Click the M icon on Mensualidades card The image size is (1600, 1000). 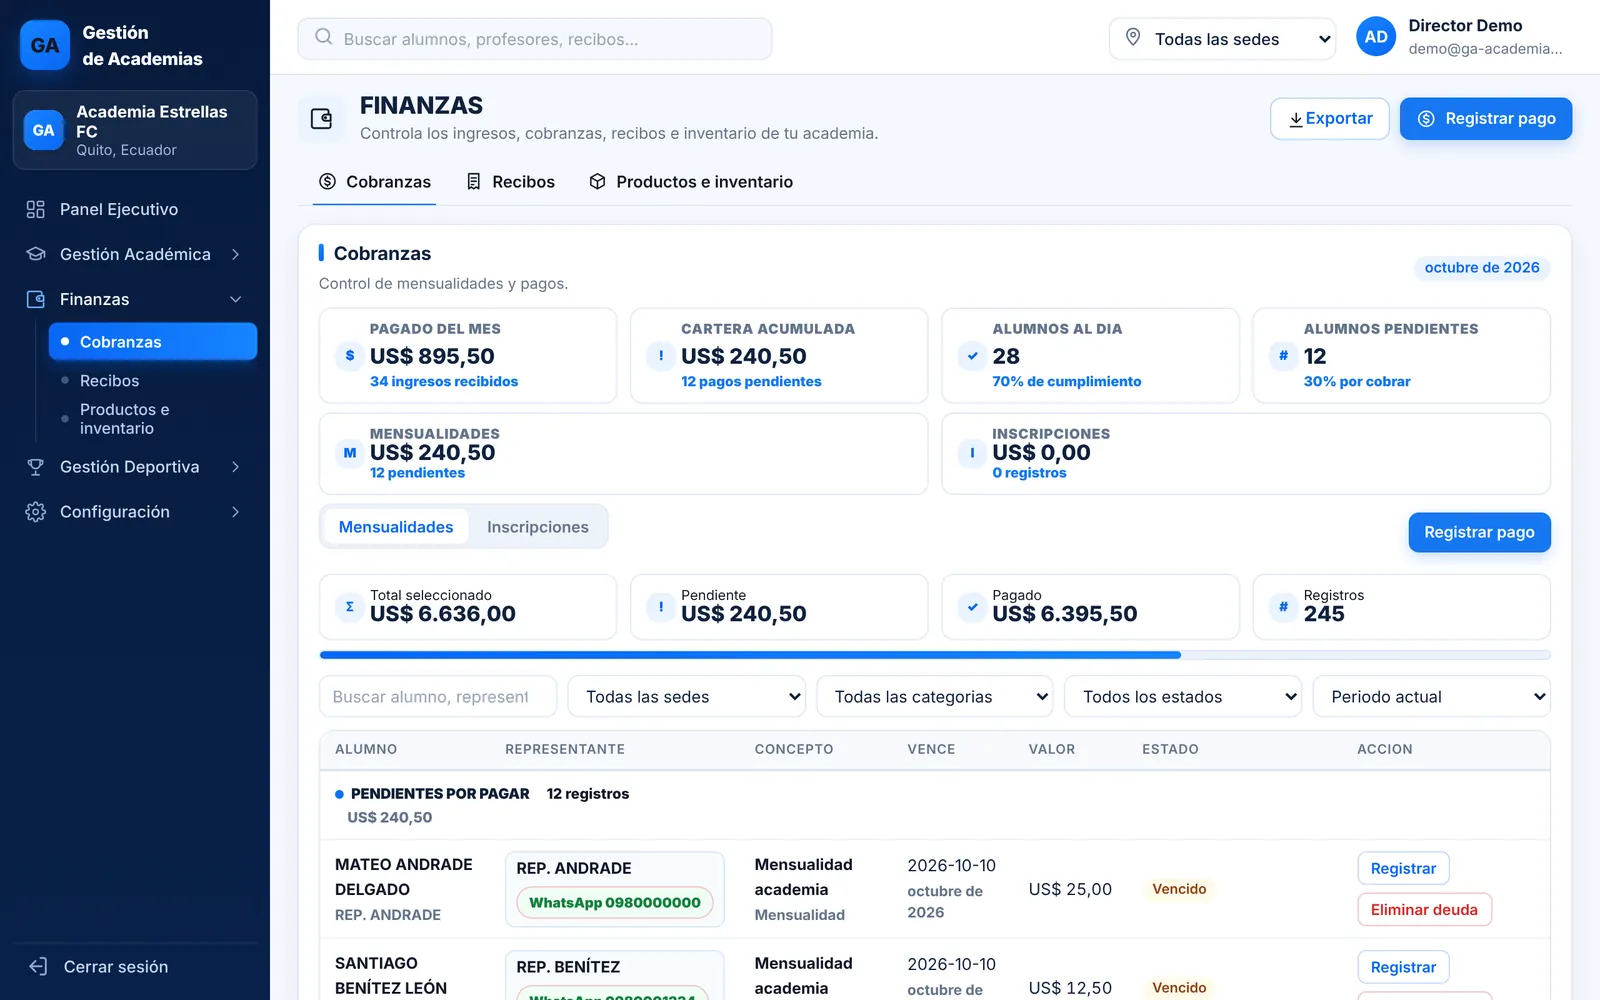point(349,453)
